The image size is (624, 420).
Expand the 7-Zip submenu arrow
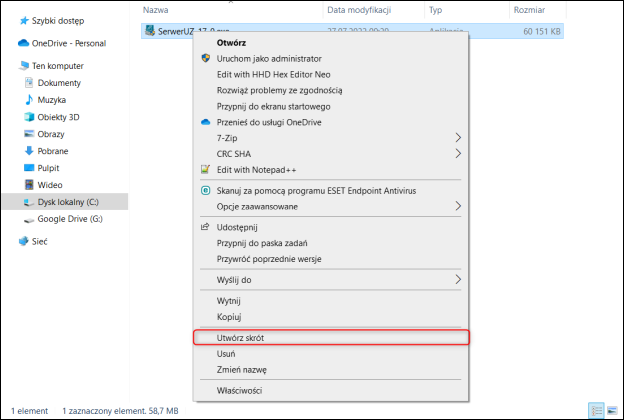459,137
